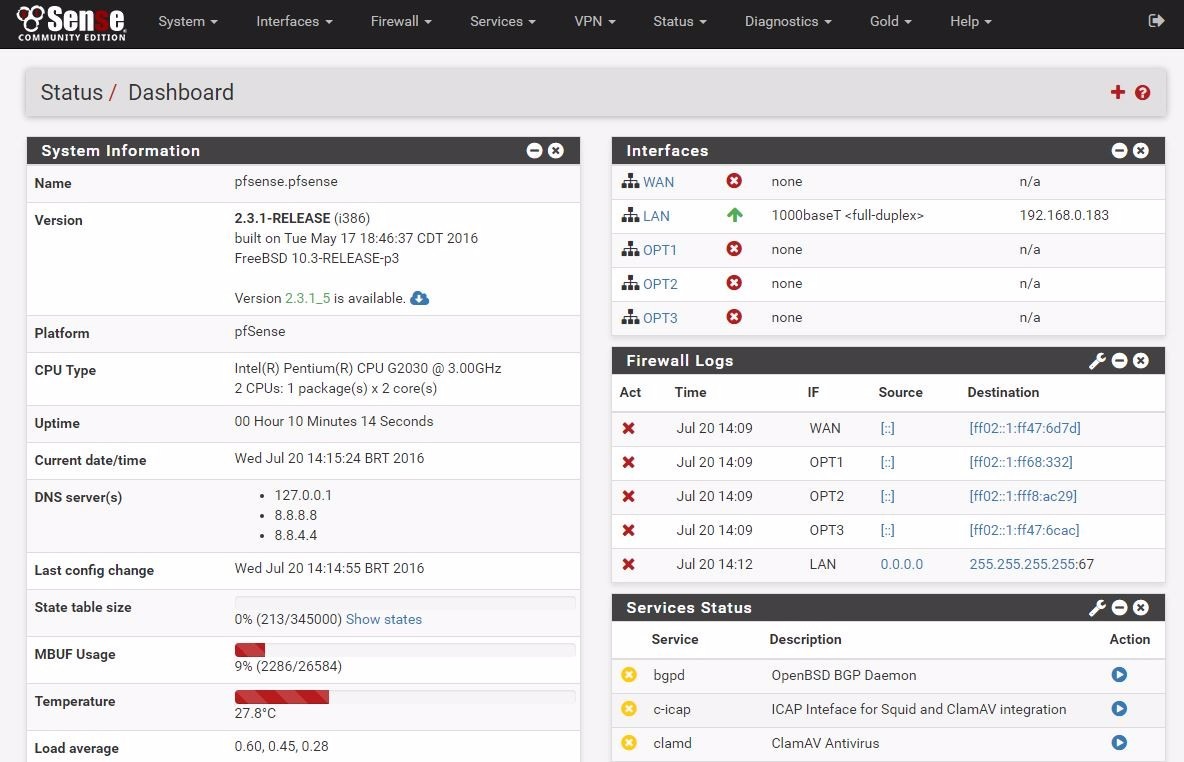Minimize the Interfaces widget

[x=1120, y=150]
